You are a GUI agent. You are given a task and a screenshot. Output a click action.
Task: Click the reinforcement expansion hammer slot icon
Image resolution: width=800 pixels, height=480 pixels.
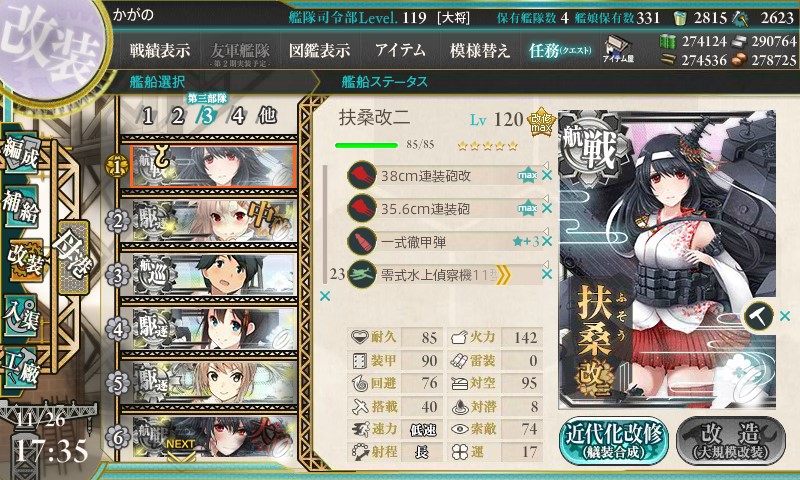tap(758, 316)
